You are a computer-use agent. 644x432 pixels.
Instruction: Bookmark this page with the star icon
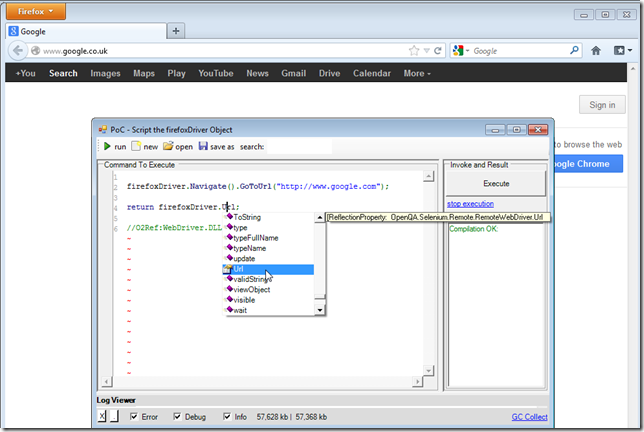coord(414,50)
